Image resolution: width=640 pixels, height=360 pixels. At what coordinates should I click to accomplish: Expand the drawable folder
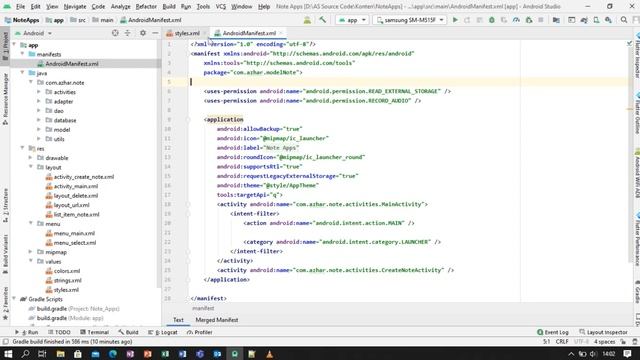[x=31, y=158]
